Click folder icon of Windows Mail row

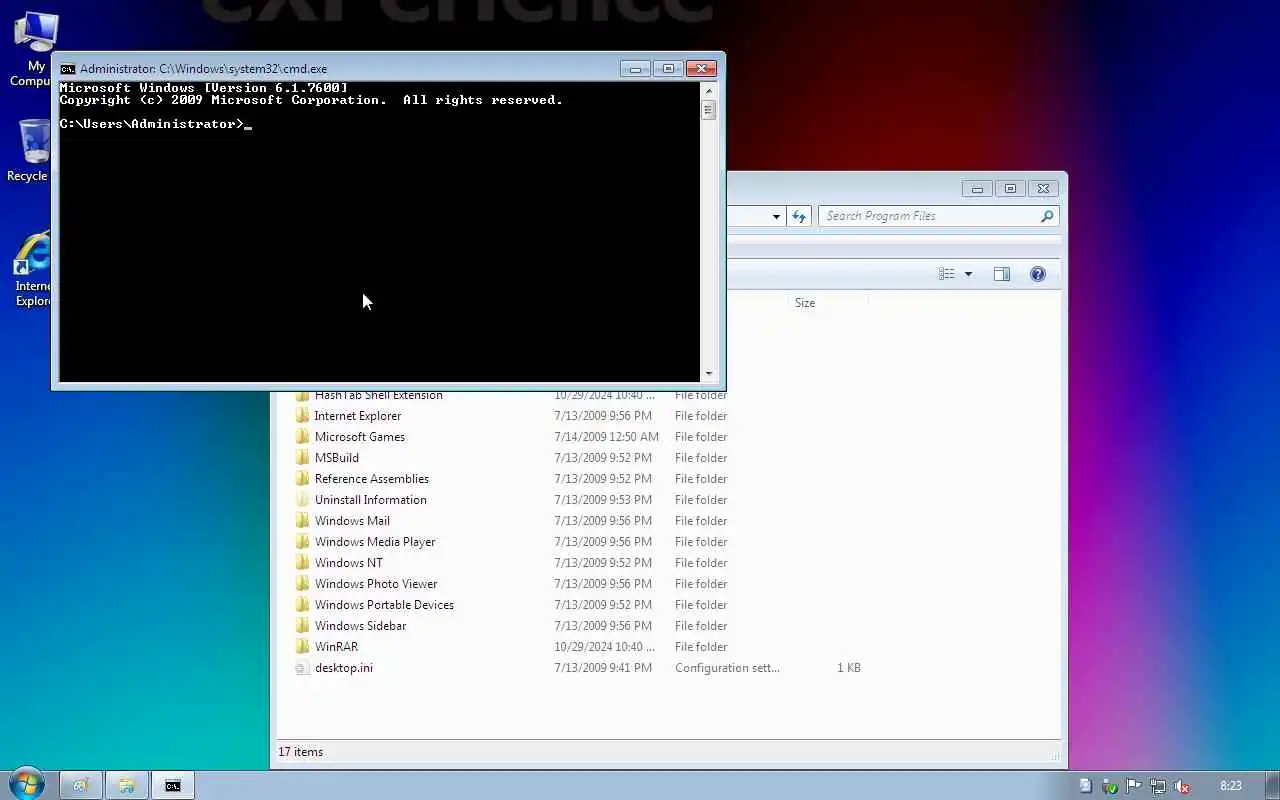(x=302, y=521)
